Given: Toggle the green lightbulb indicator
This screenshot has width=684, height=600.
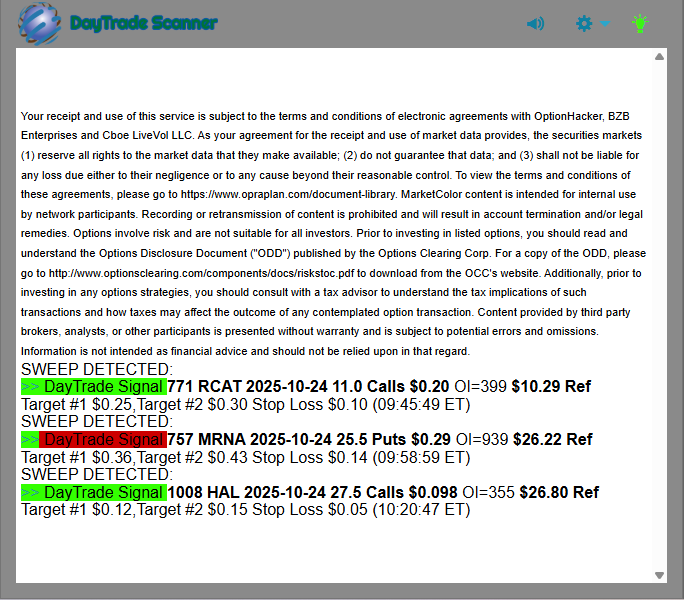Looking at the screenshot, I should click(640, 23).
